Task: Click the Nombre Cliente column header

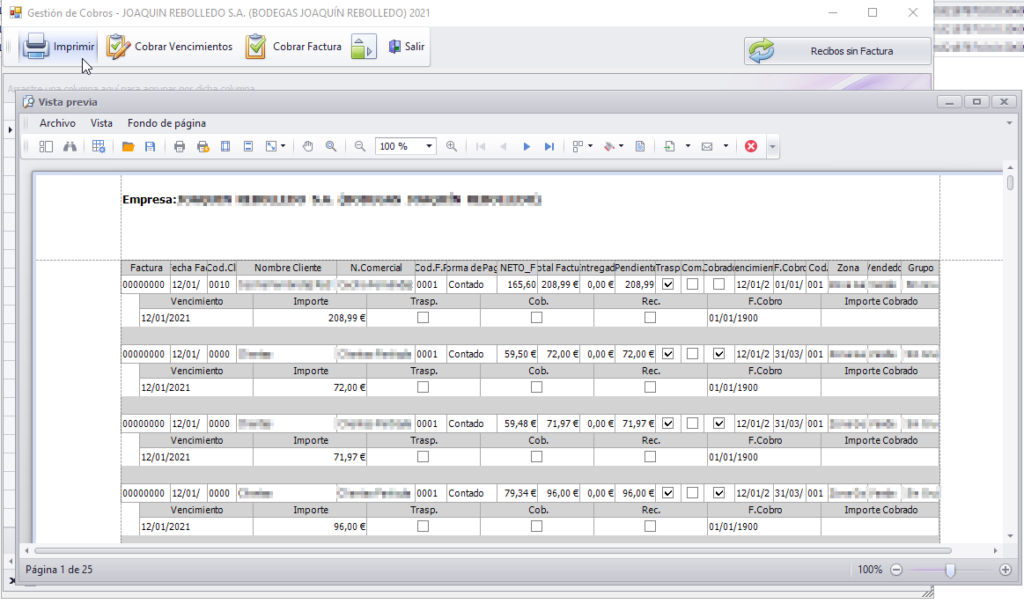Action: click(x=287, y=268)
